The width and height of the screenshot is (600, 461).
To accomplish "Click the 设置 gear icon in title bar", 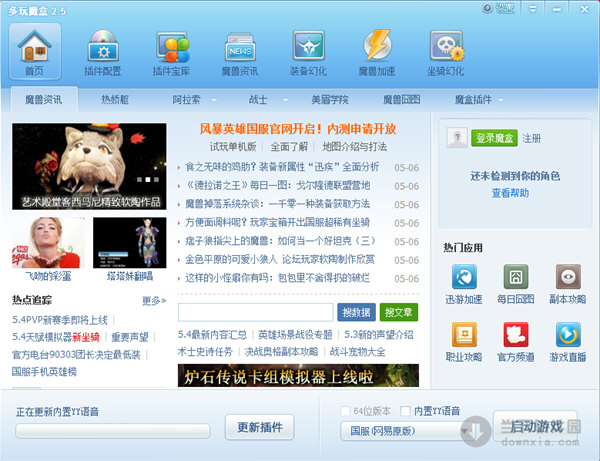I will click(487, 8).
